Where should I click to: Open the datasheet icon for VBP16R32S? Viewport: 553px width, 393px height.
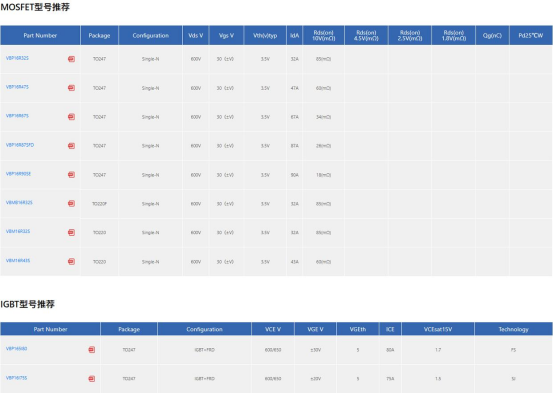[x=71, y=59]
